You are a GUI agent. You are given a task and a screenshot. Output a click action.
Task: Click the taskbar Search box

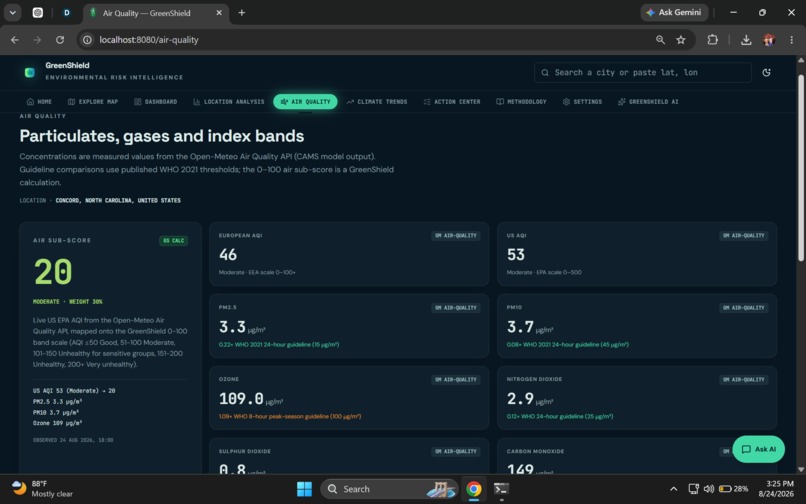[x=389, y=489]
